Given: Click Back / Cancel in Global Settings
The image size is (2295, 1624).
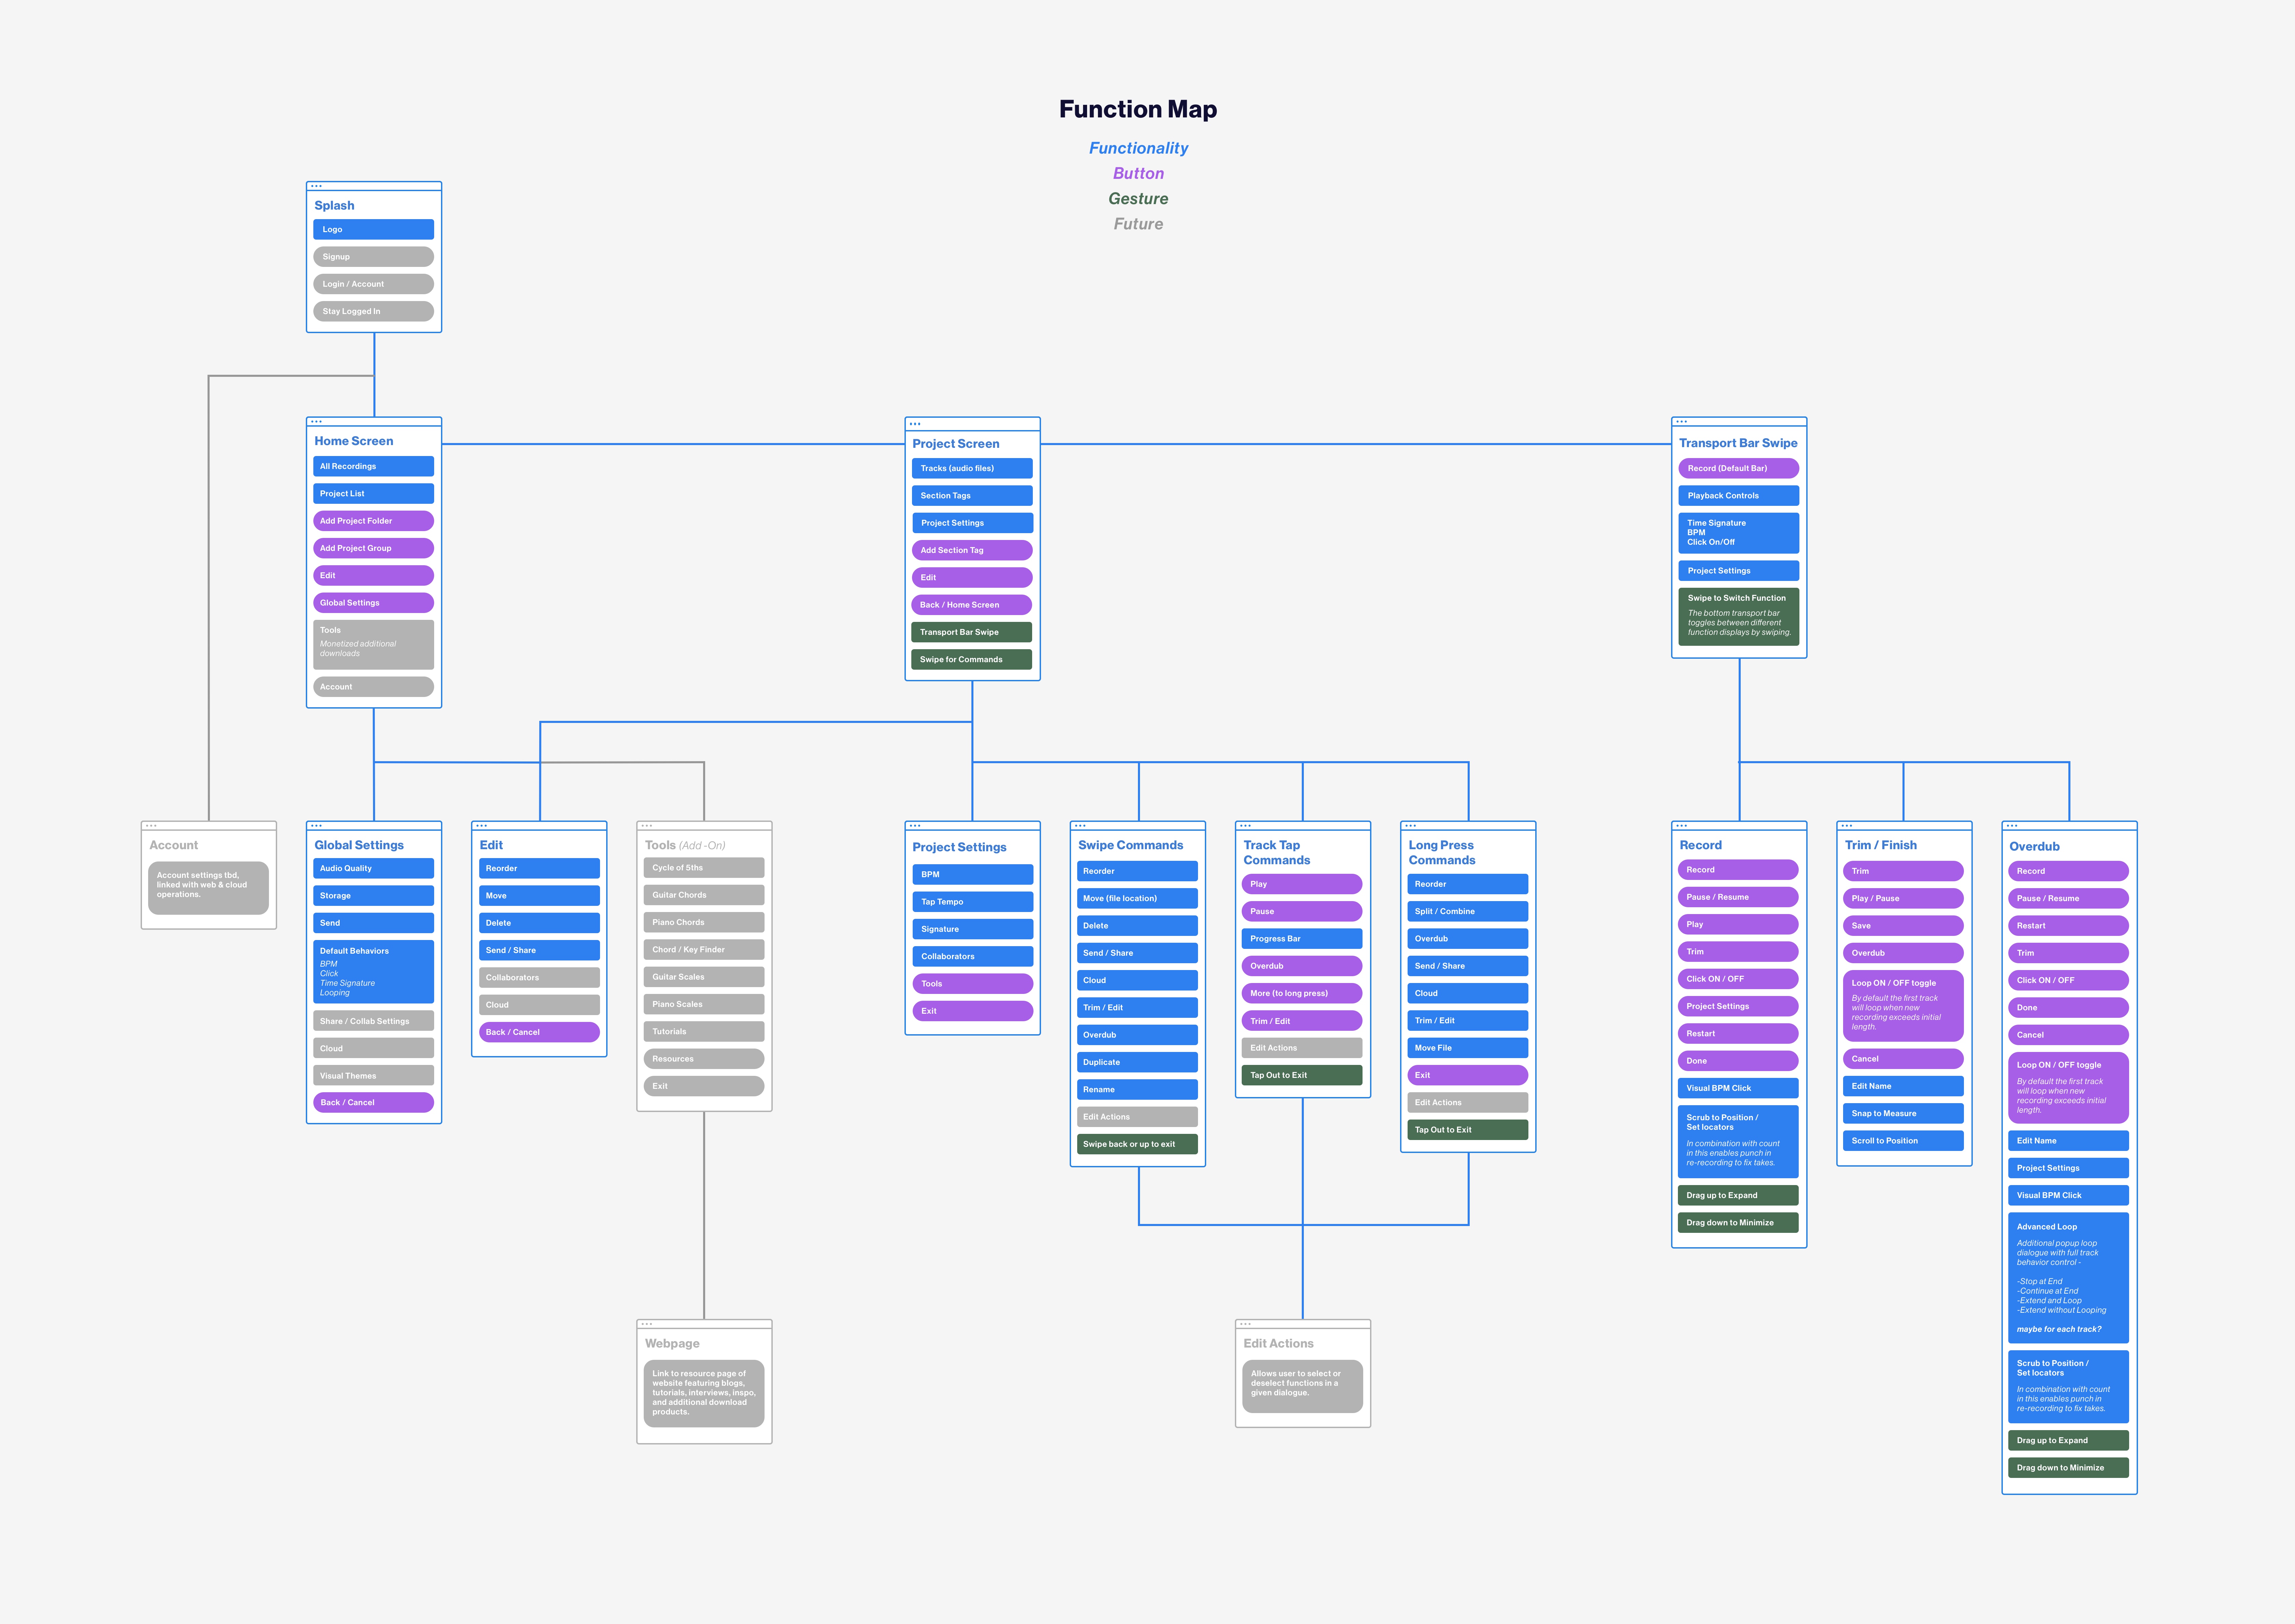Looking at the screenshot, I should pos(373,1102).
